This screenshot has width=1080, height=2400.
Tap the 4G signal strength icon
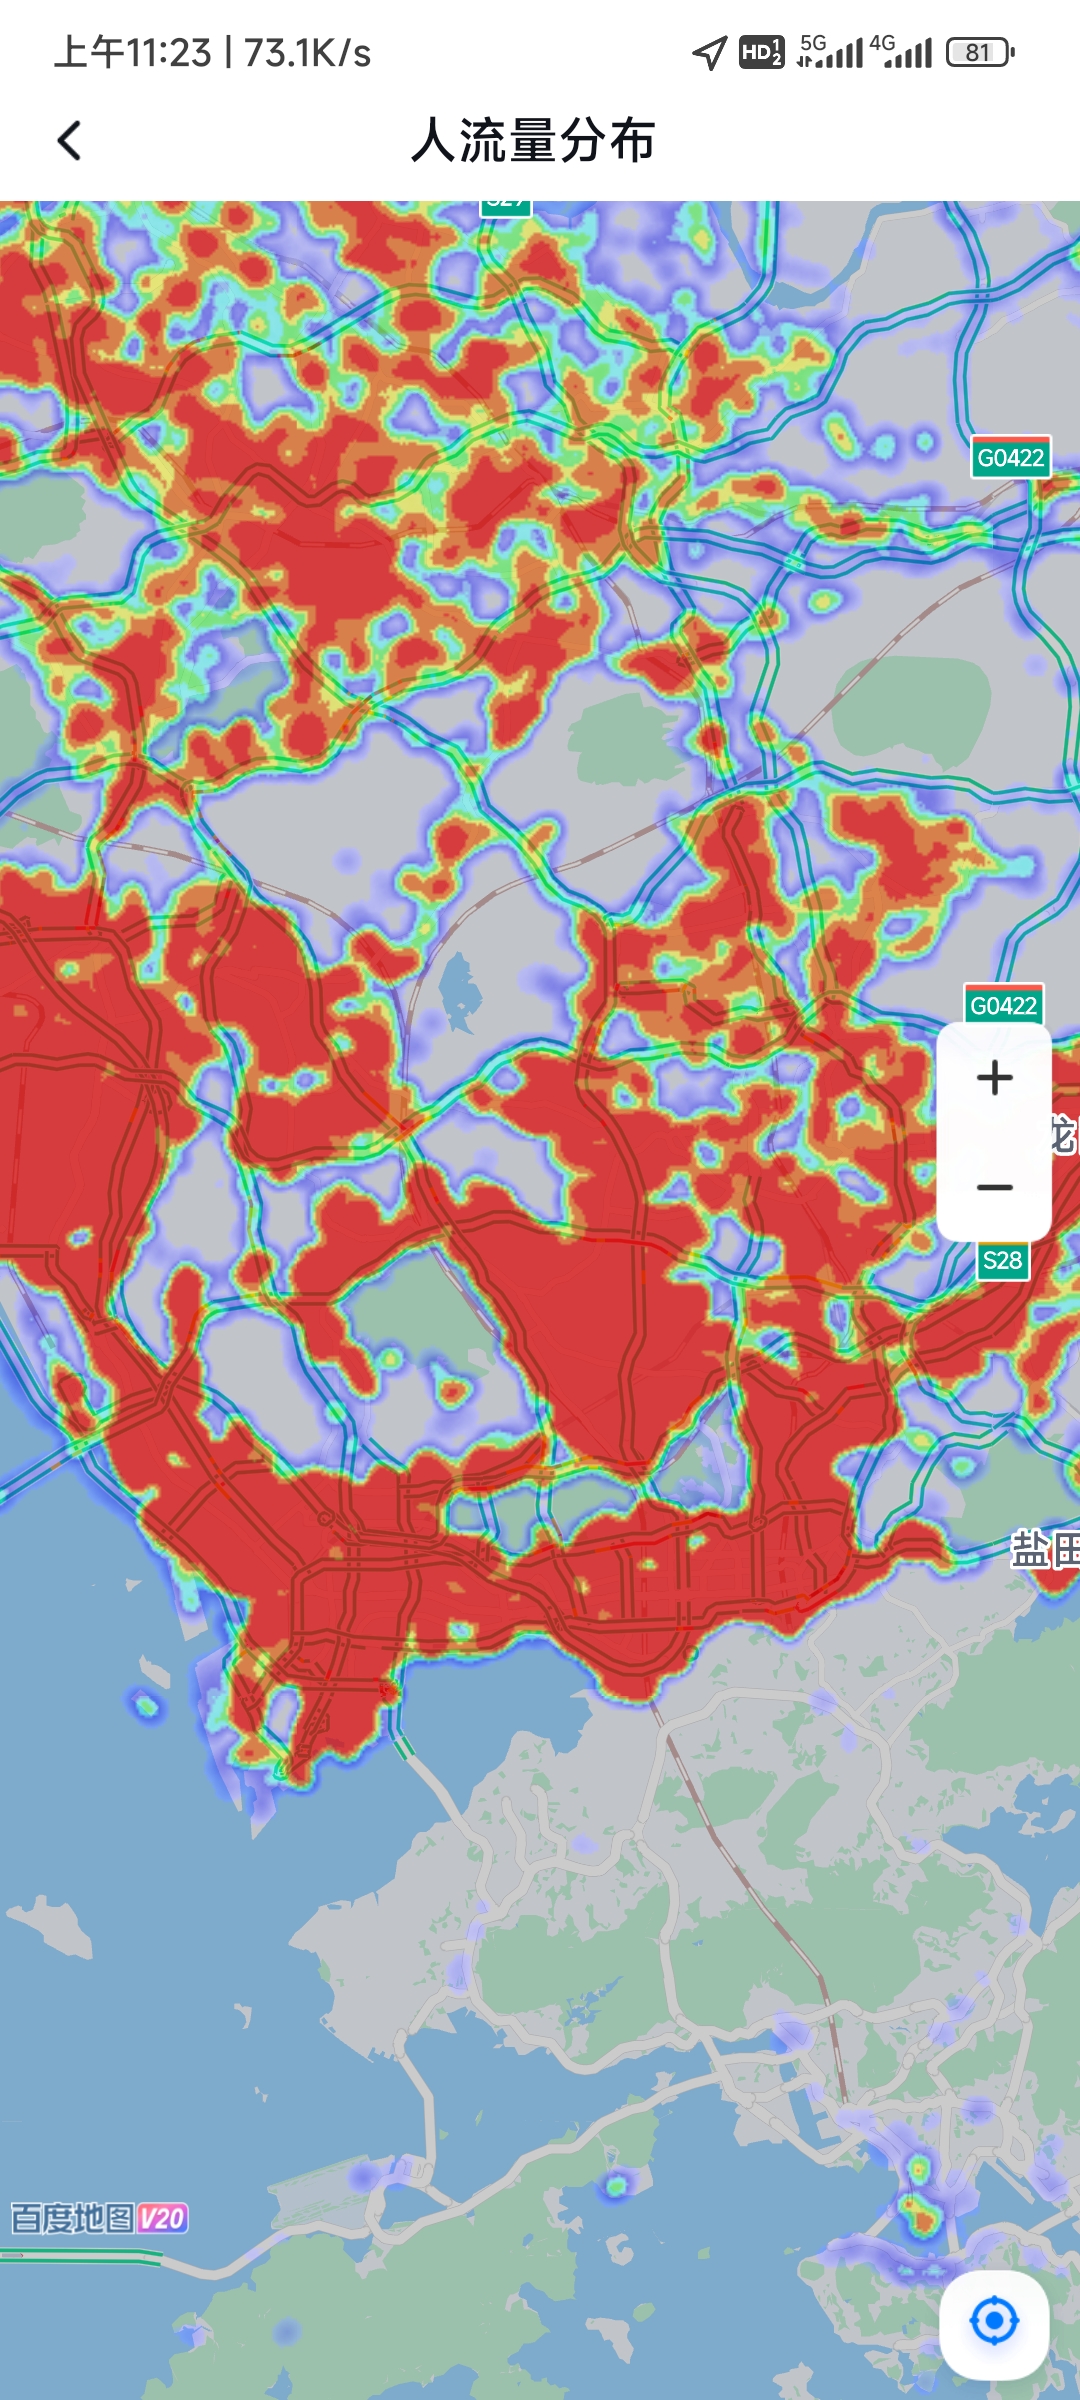[x=900, y=52]
